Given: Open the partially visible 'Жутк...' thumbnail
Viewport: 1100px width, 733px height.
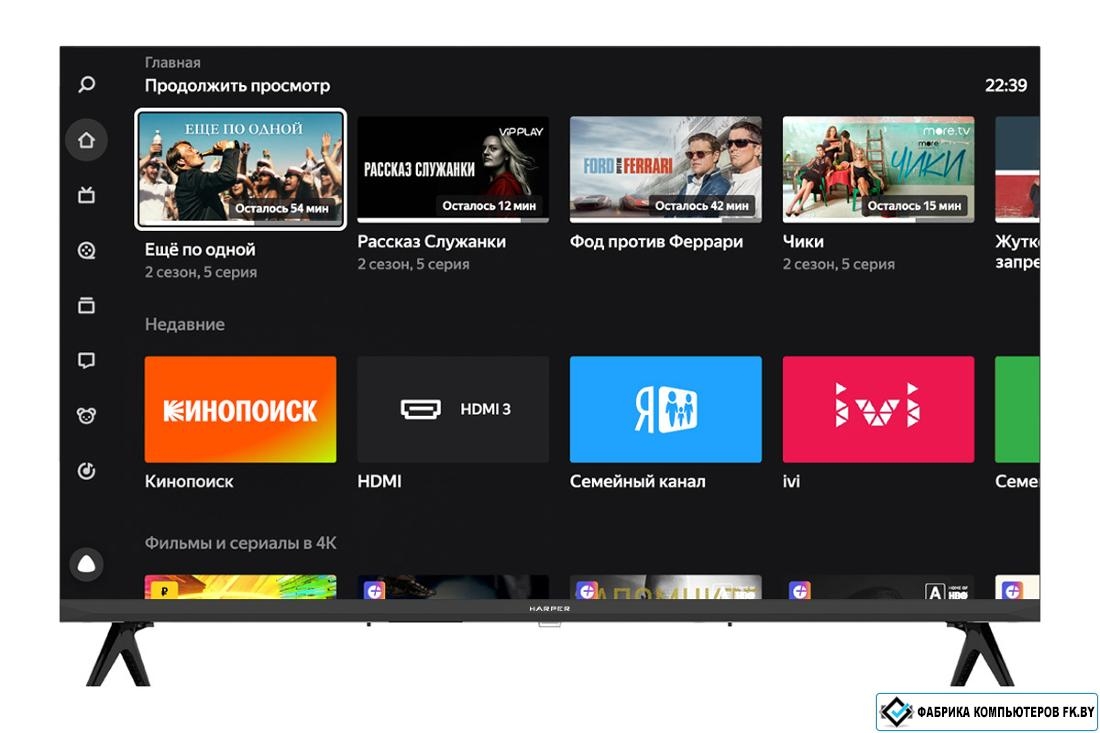Looking at the screenshot, I should (x=1017, y=169).
